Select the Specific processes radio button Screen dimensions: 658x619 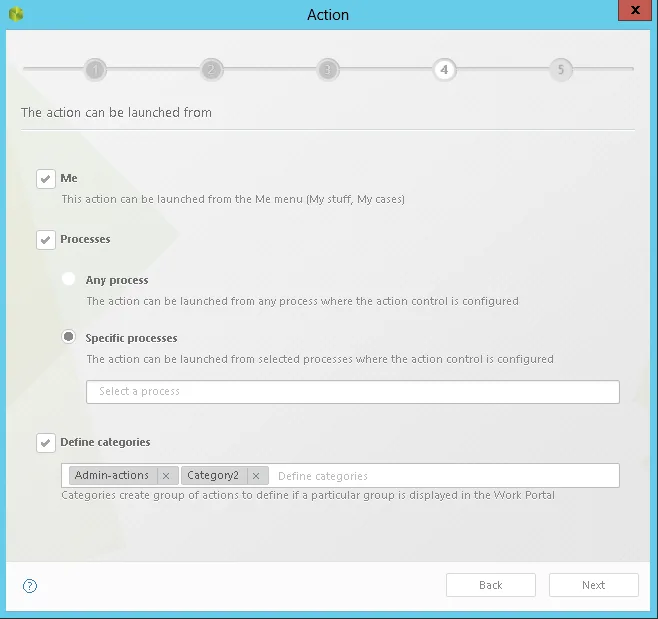pos(68,337)
